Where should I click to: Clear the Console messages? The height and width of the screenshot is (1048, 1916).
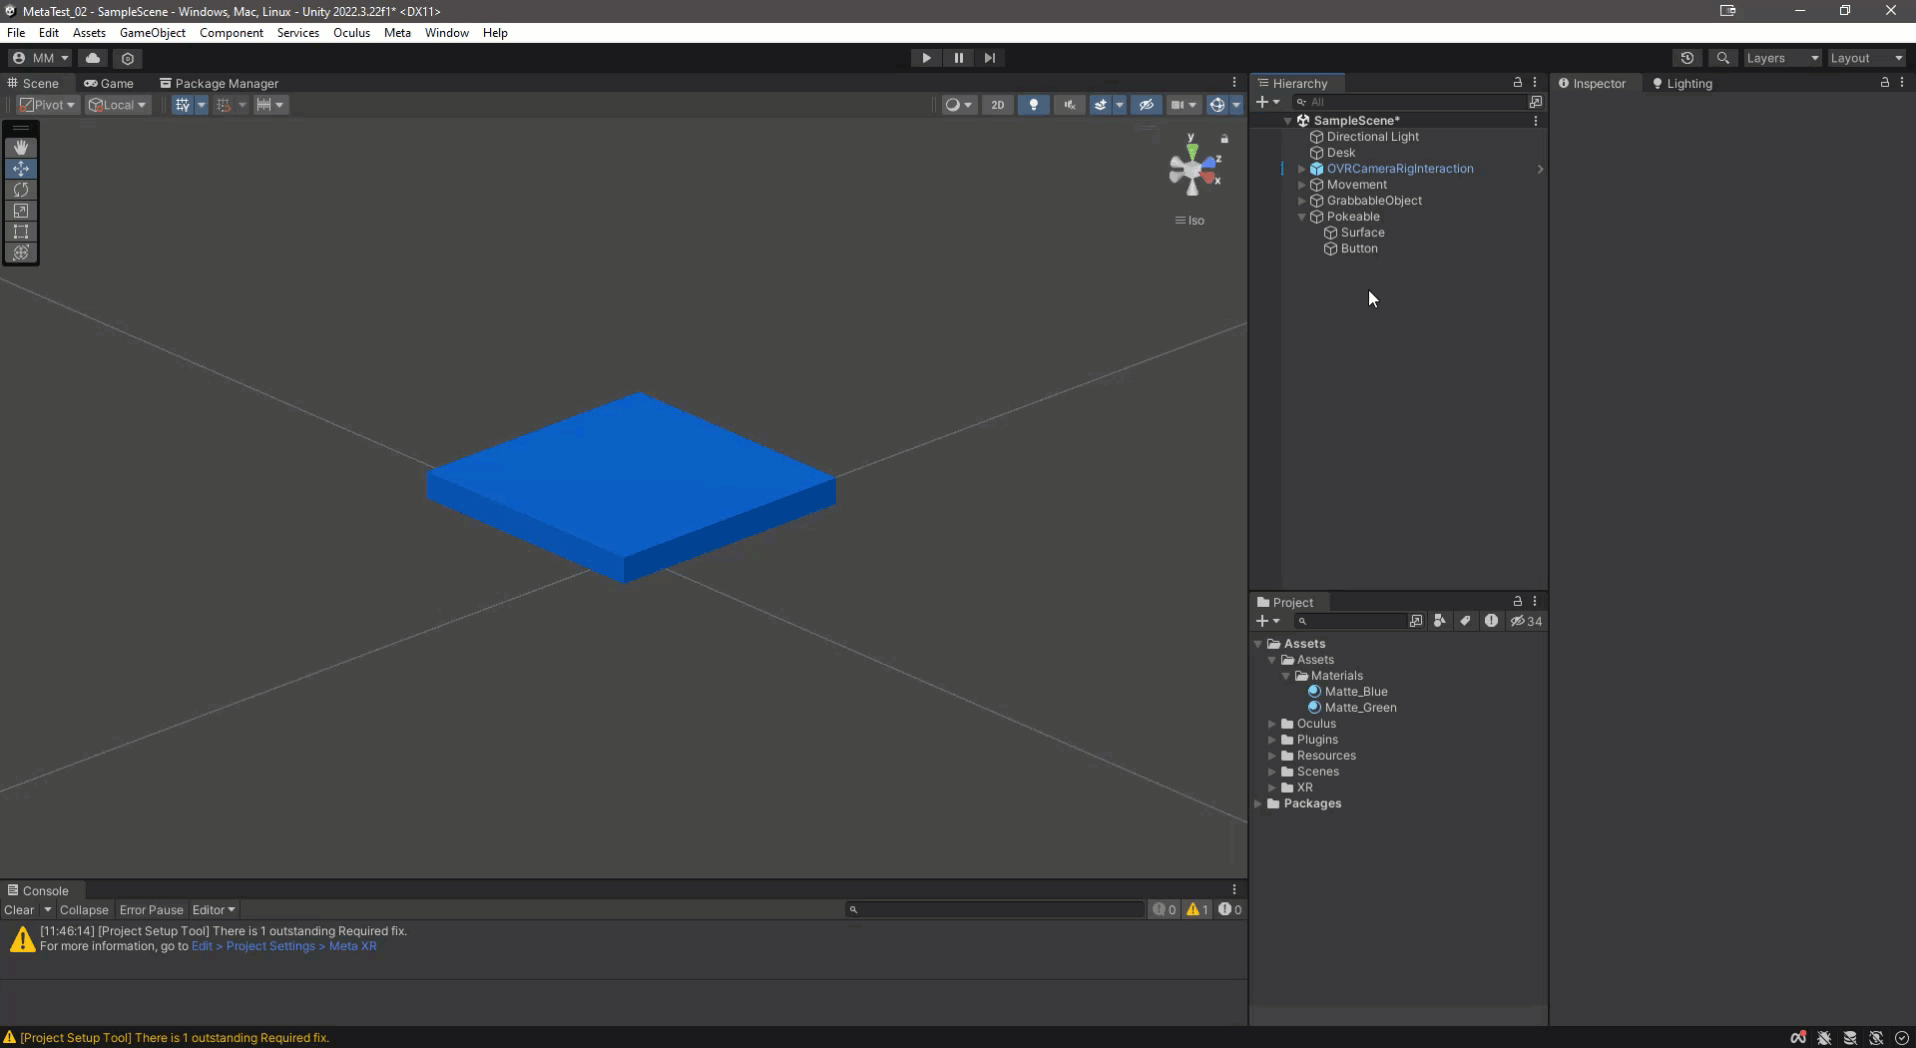(x=19, y=910)
